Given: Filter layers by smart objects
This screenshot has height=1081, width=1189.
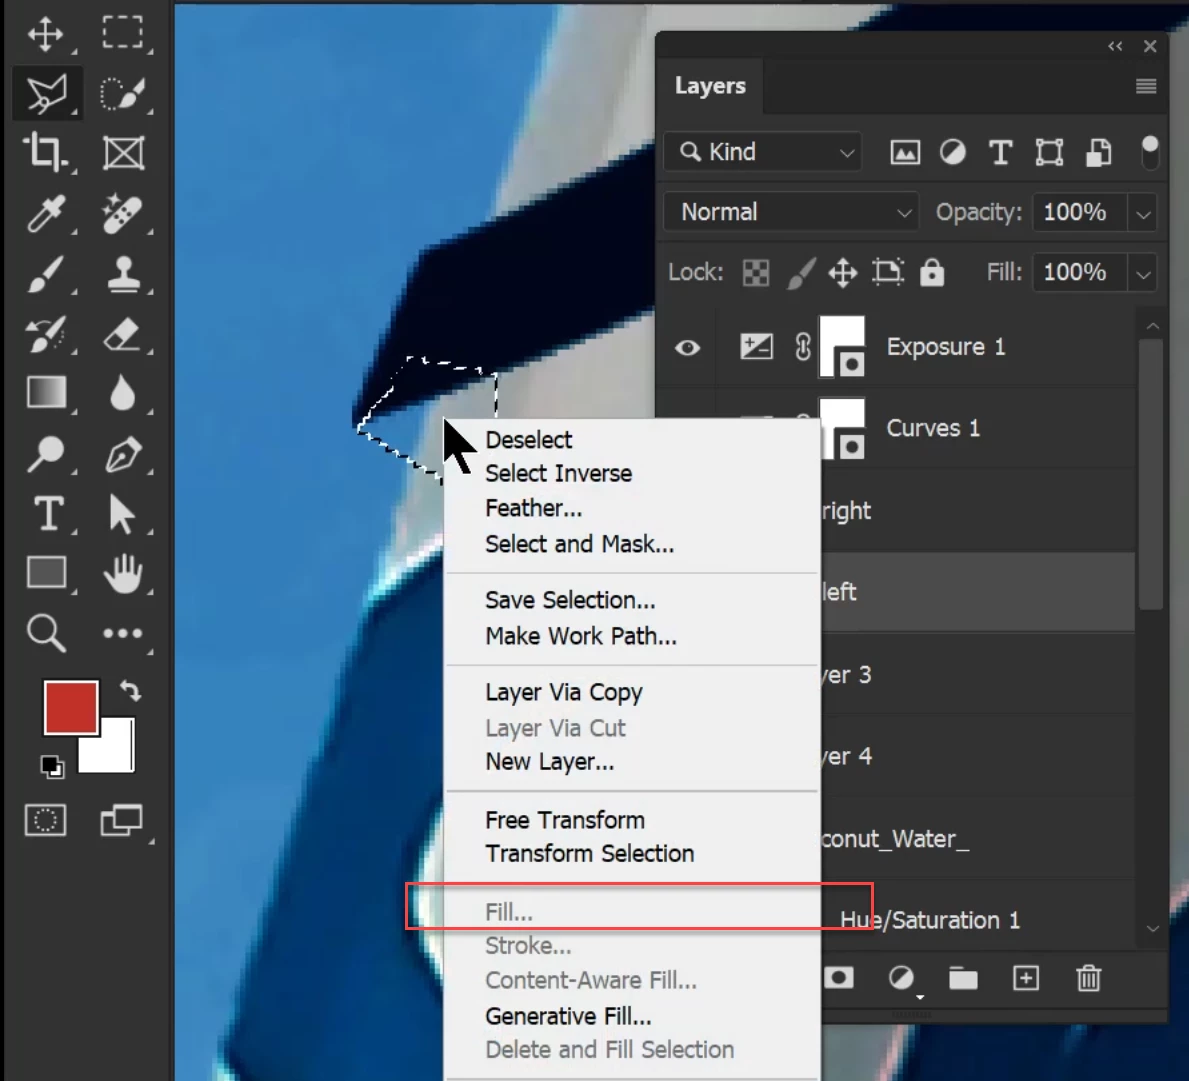Looking at the screenshot, I should coord(1098,152).
